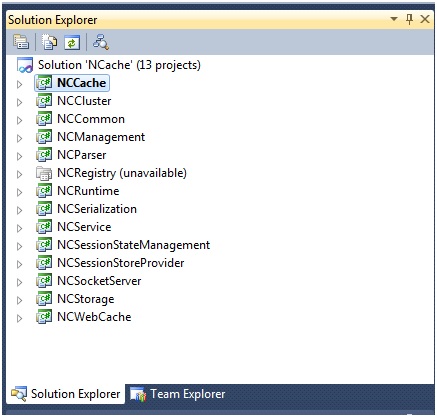437x417 pixels.
Task: Select the NCStorage project name
Action: (86, 299)
